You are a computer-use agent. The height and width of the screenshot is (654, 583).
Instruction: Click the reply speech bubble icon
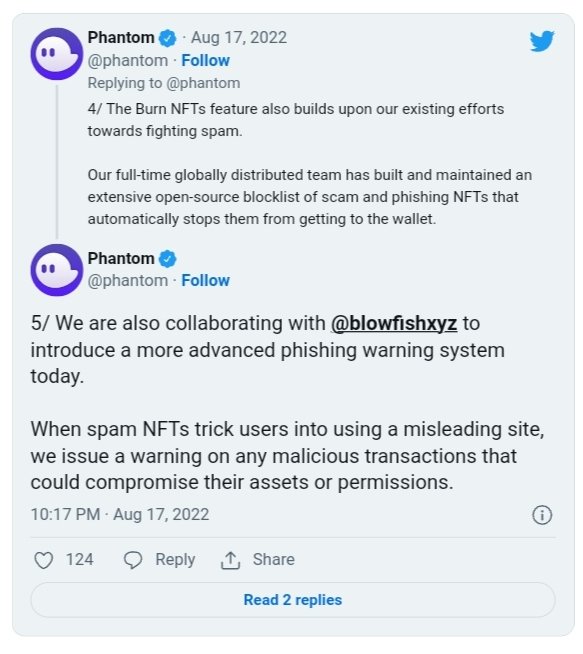point(133,560)
